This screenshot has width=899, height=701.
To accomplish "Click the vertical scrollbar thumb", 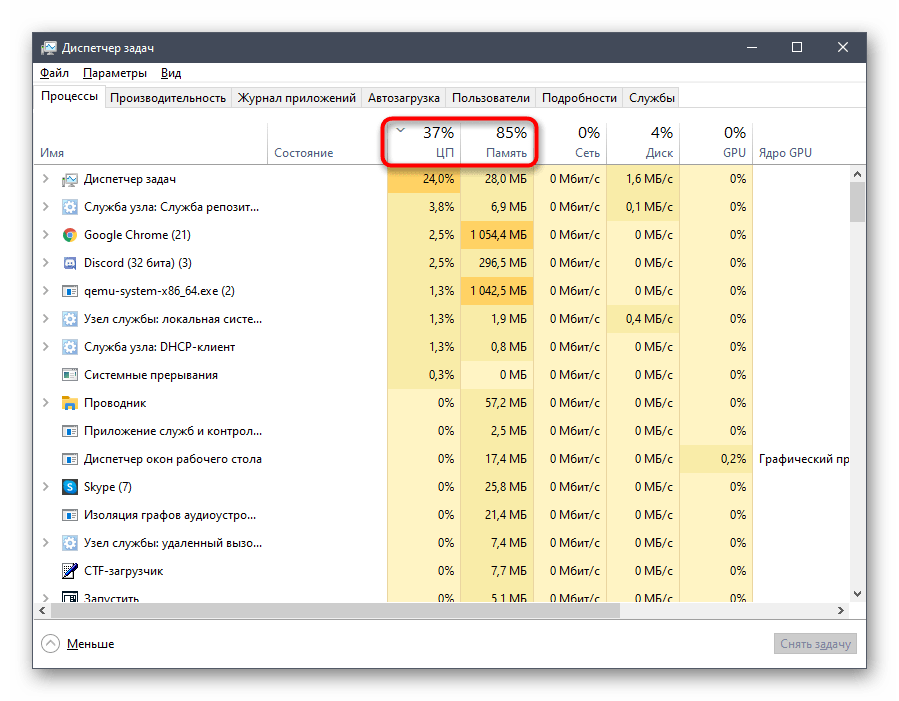I will click(x=857, y=200).
